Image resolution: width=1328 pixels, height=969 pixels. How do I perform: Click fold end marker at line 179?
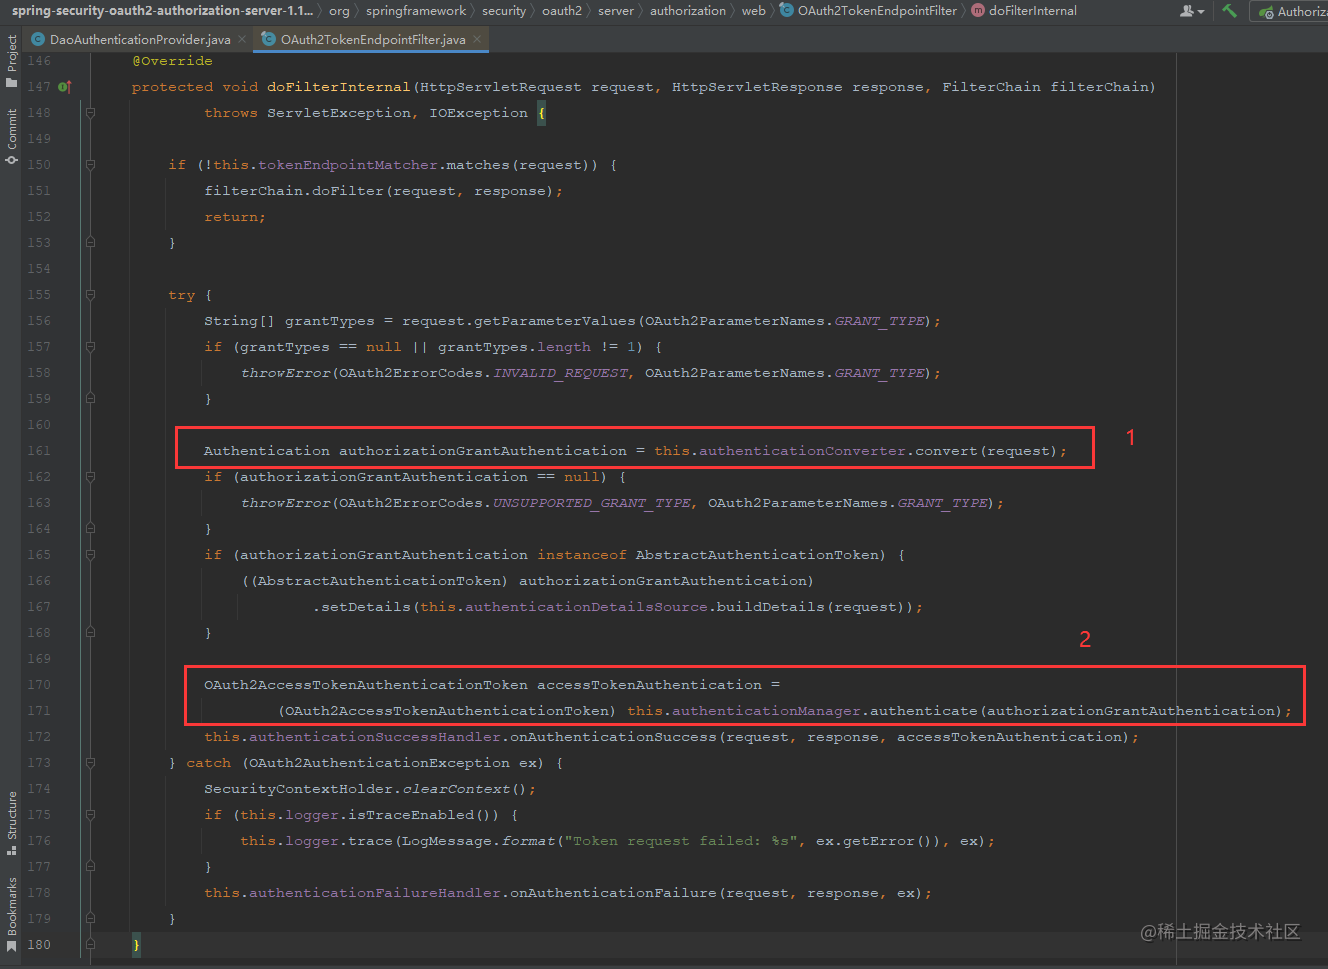(90, 919)
